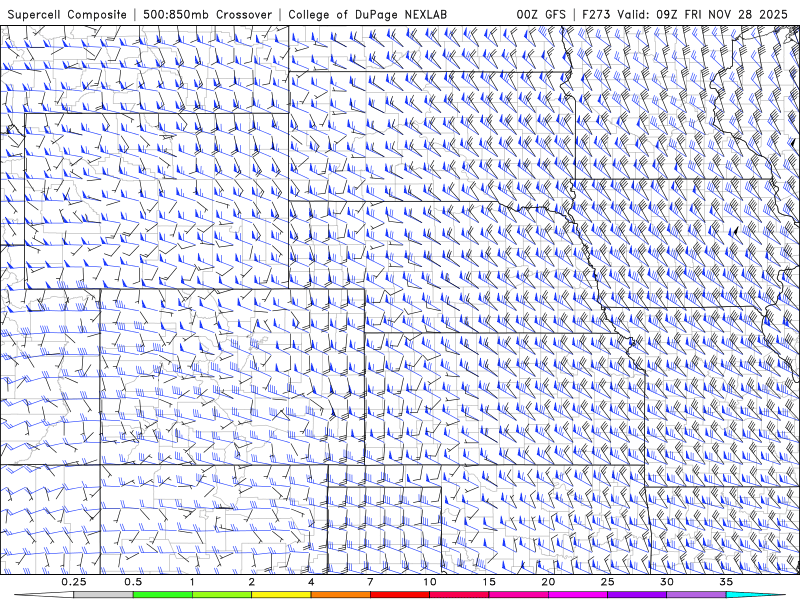The height and width of the screenshot is (600, 800).
Task: Click the "25" scale label
Action: point(607,582)
